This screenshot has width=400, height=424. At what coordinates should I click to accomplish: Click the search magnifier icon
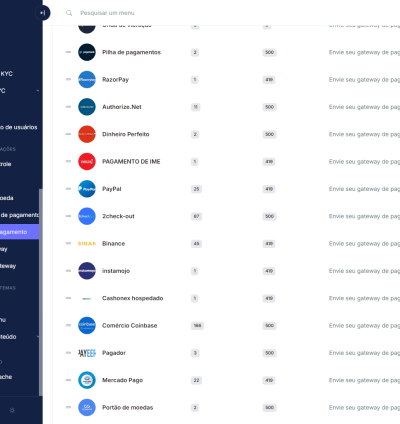click(x=69, y=13)
